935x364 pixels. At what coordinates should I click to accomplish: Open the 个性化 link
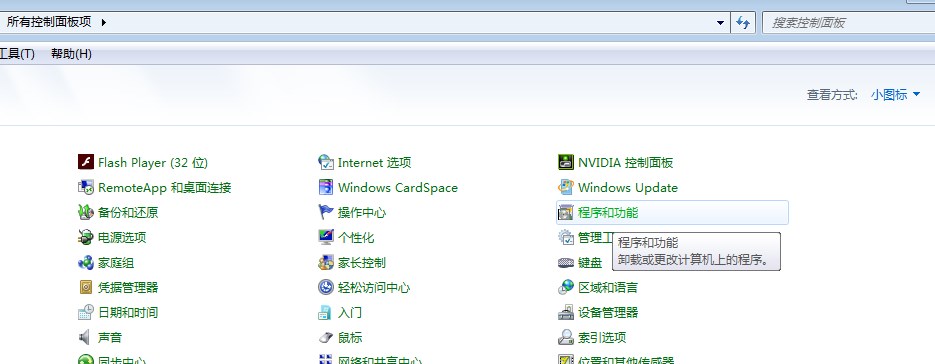(356, 237)
